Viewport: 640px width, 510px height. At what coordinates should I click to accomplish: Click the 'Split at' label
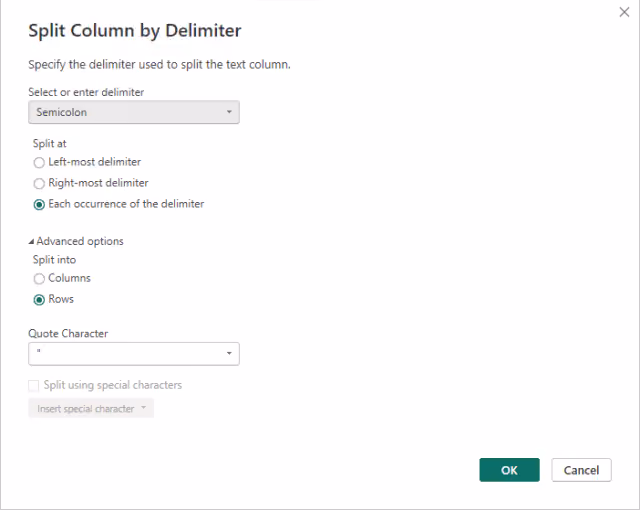(49, 144)
